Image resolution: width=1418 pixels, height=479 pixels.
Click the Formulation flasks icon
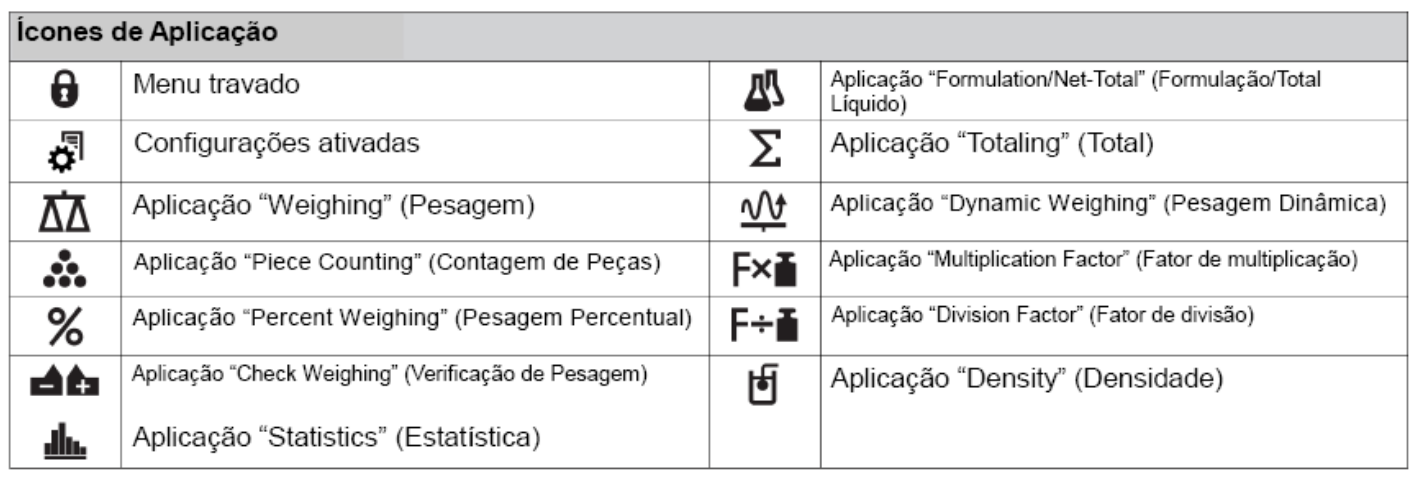(765, 92)
